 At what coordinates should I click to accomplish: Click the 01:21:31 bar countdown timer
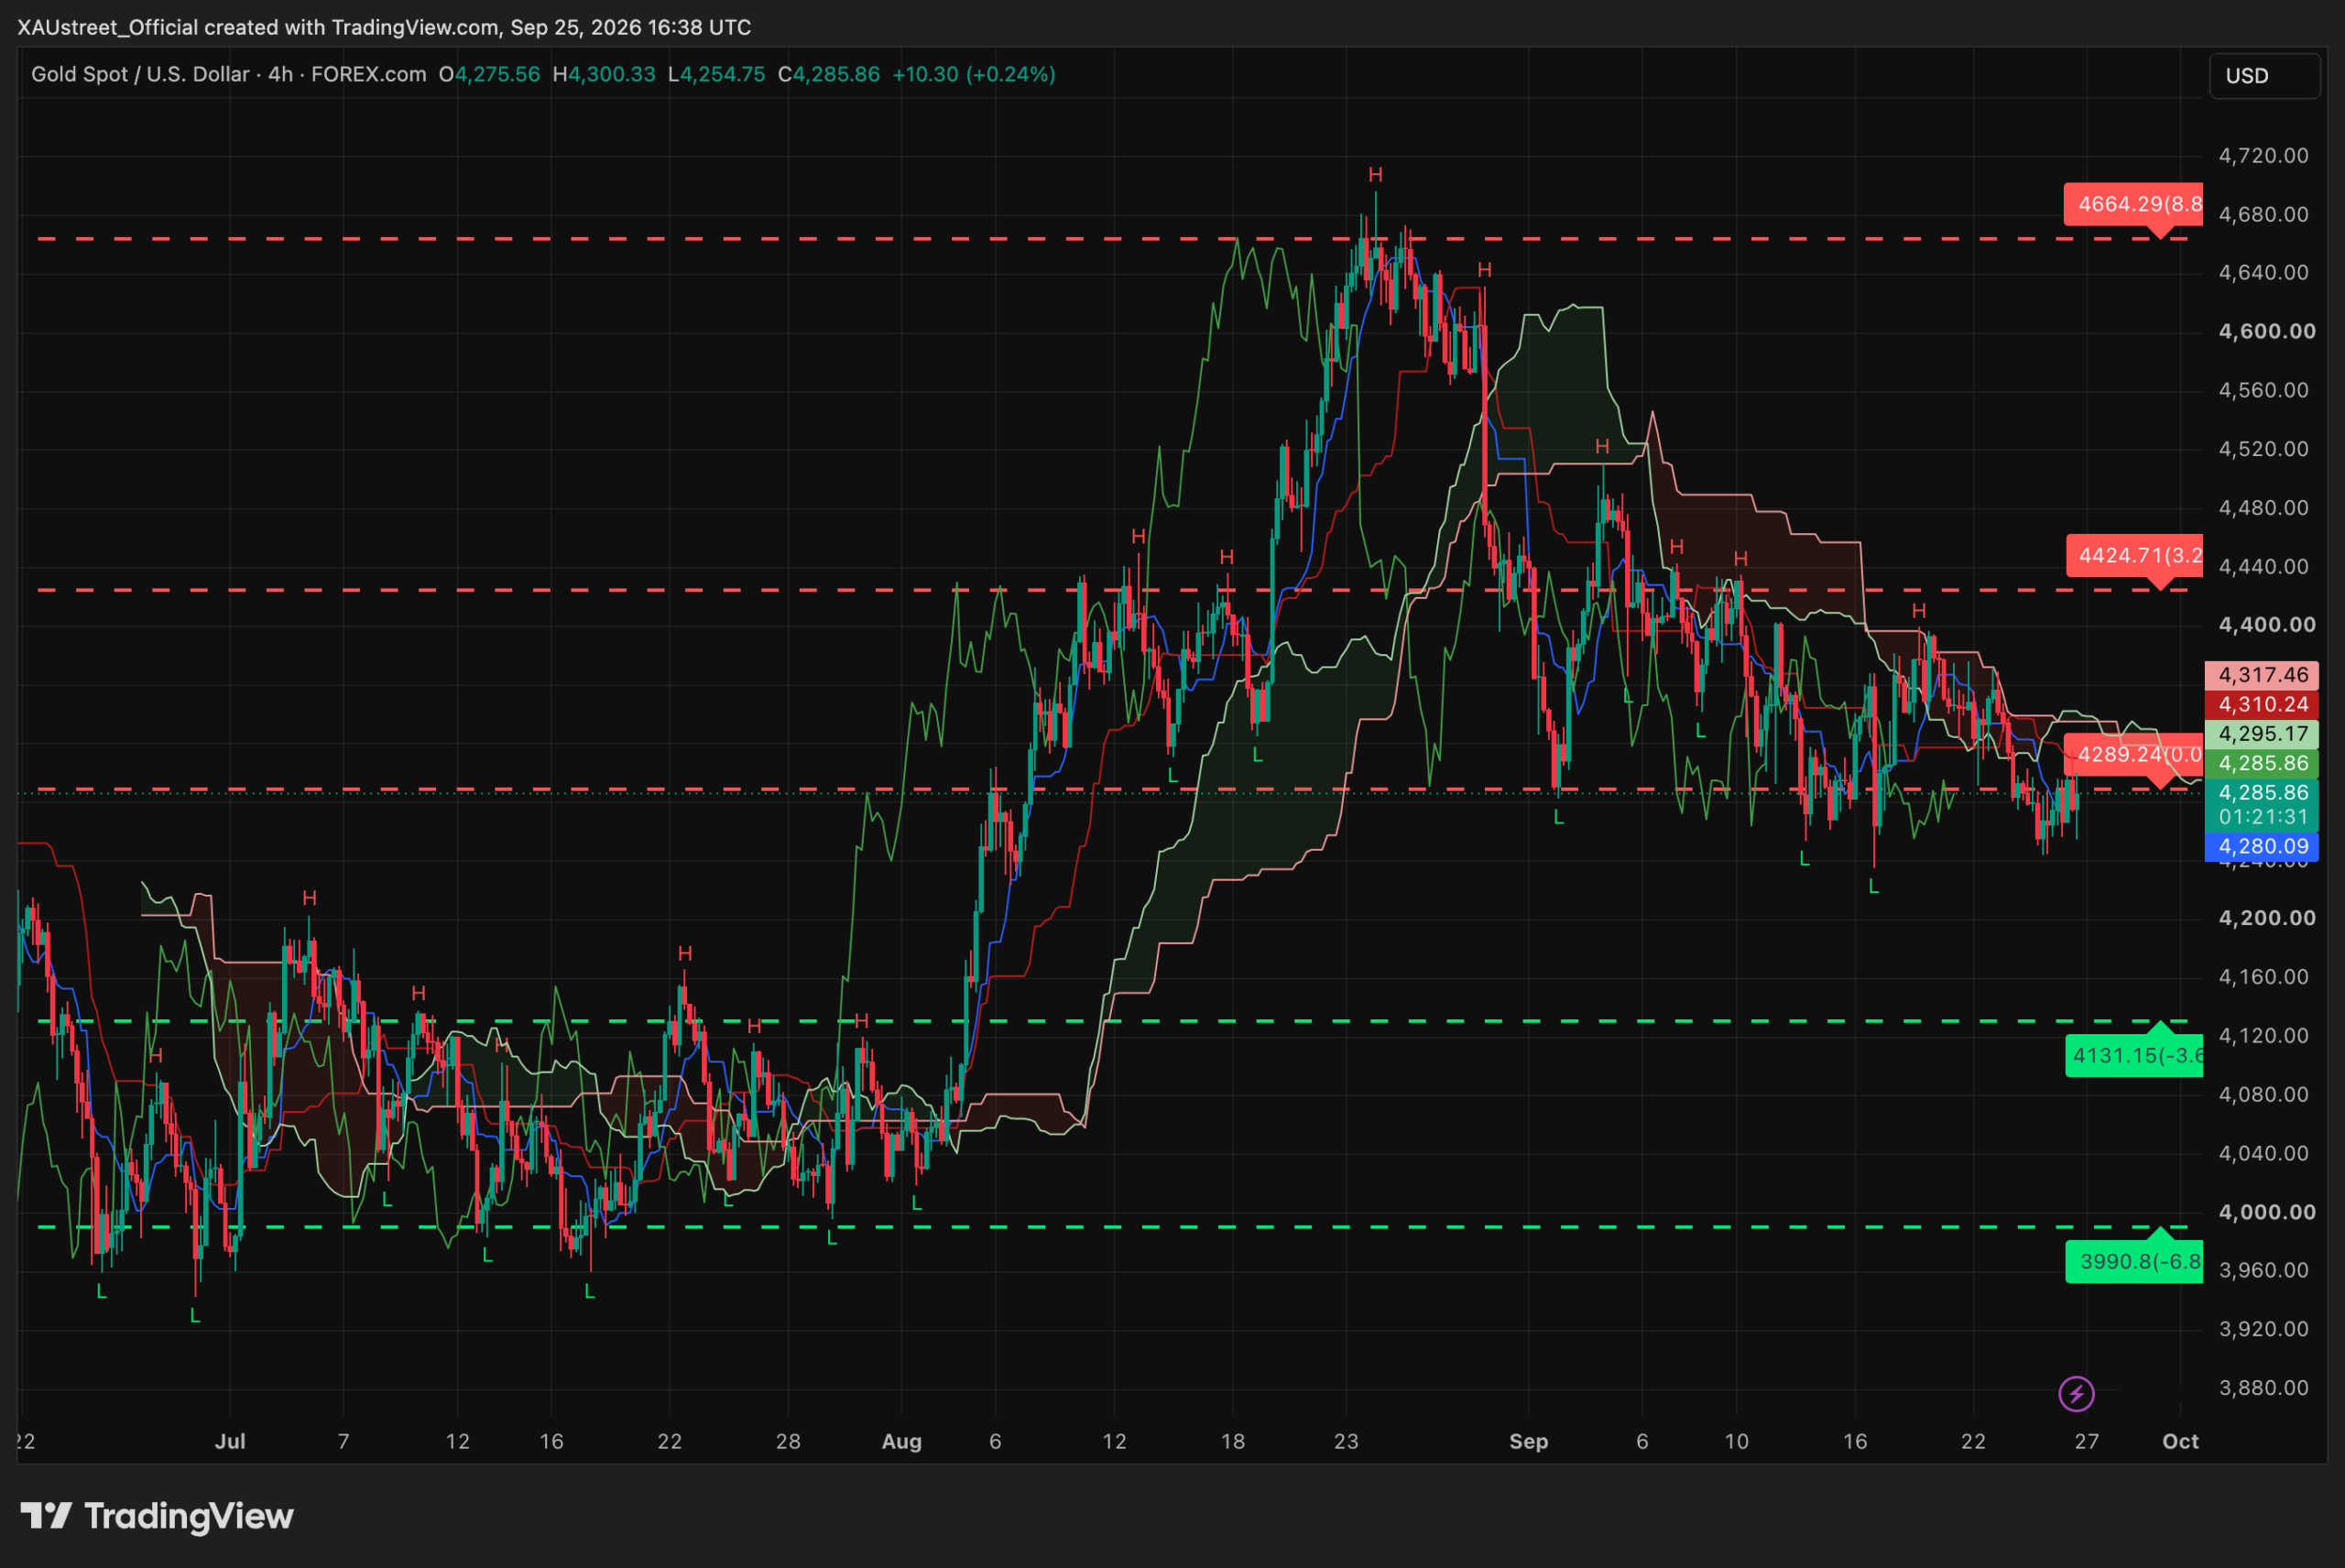click(x=2261, y=817)
